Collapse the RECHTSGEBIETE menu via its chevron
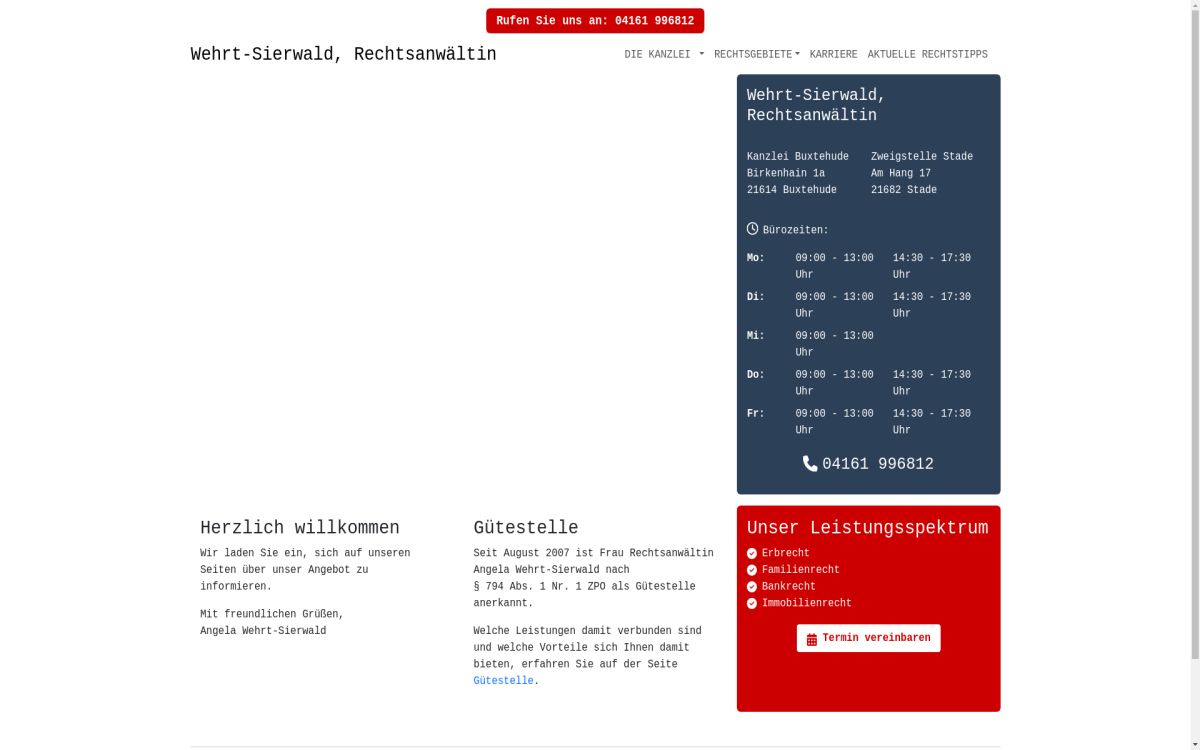Screen dimensions: 1200x750 [797, 54]
